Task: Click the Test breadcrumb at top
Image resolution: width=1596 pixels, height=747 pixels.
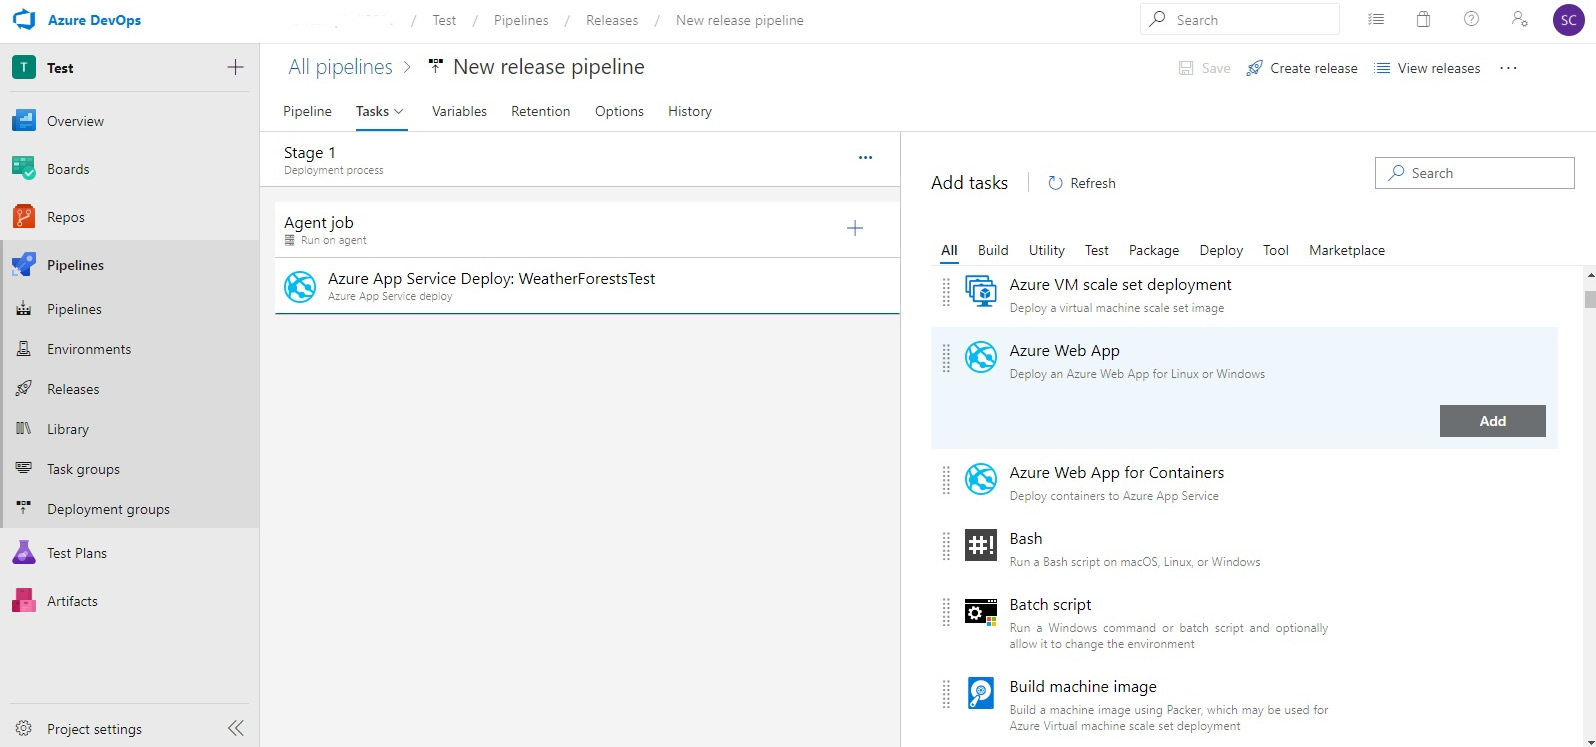Action: click(444, 20)
